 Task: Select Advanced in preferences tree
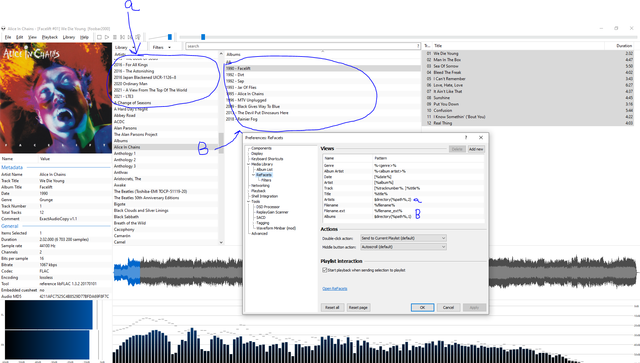point(259,233)
